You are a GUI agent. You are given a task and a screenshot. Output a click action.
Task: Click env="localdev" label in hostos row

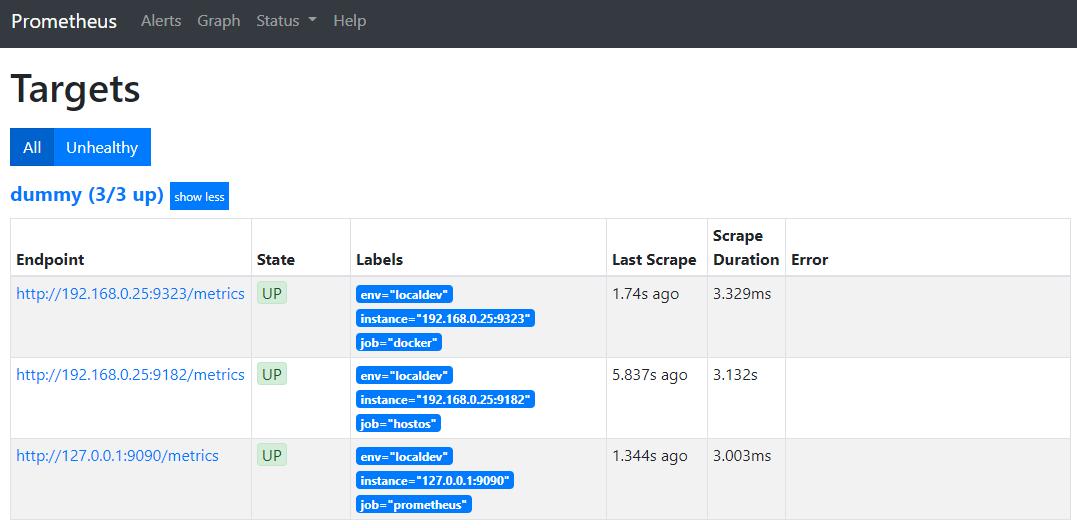pos(405,376)
